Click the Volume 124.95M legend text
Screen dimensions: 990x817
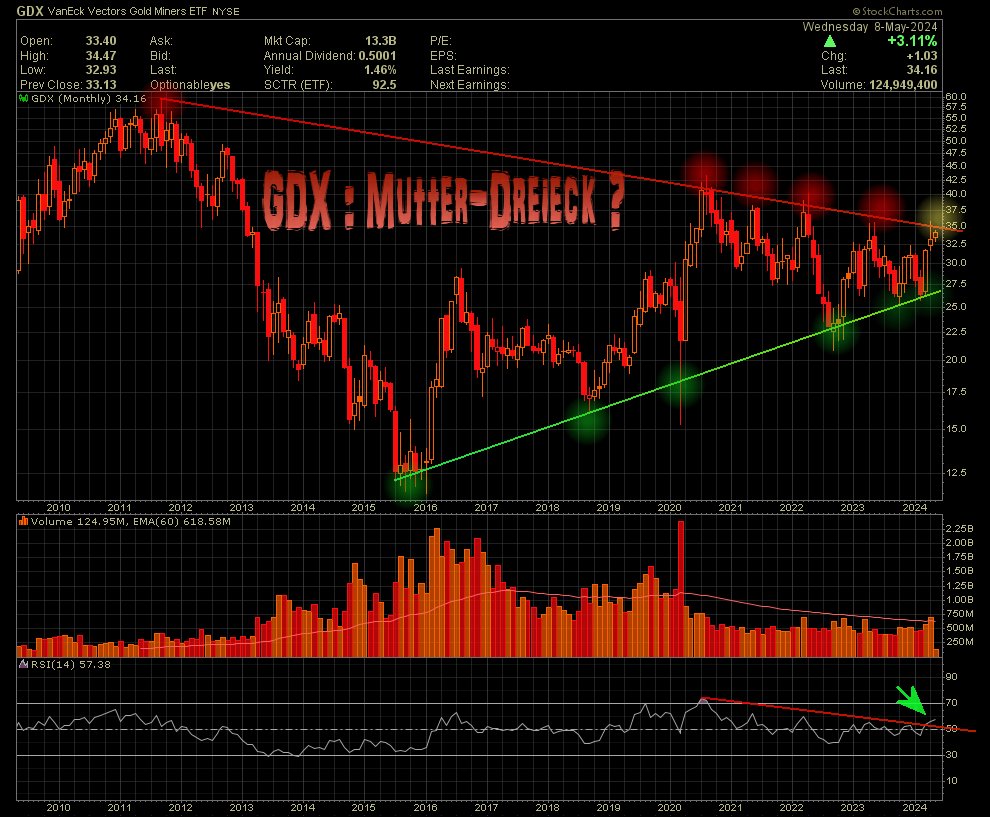click(x=80, y=522)
